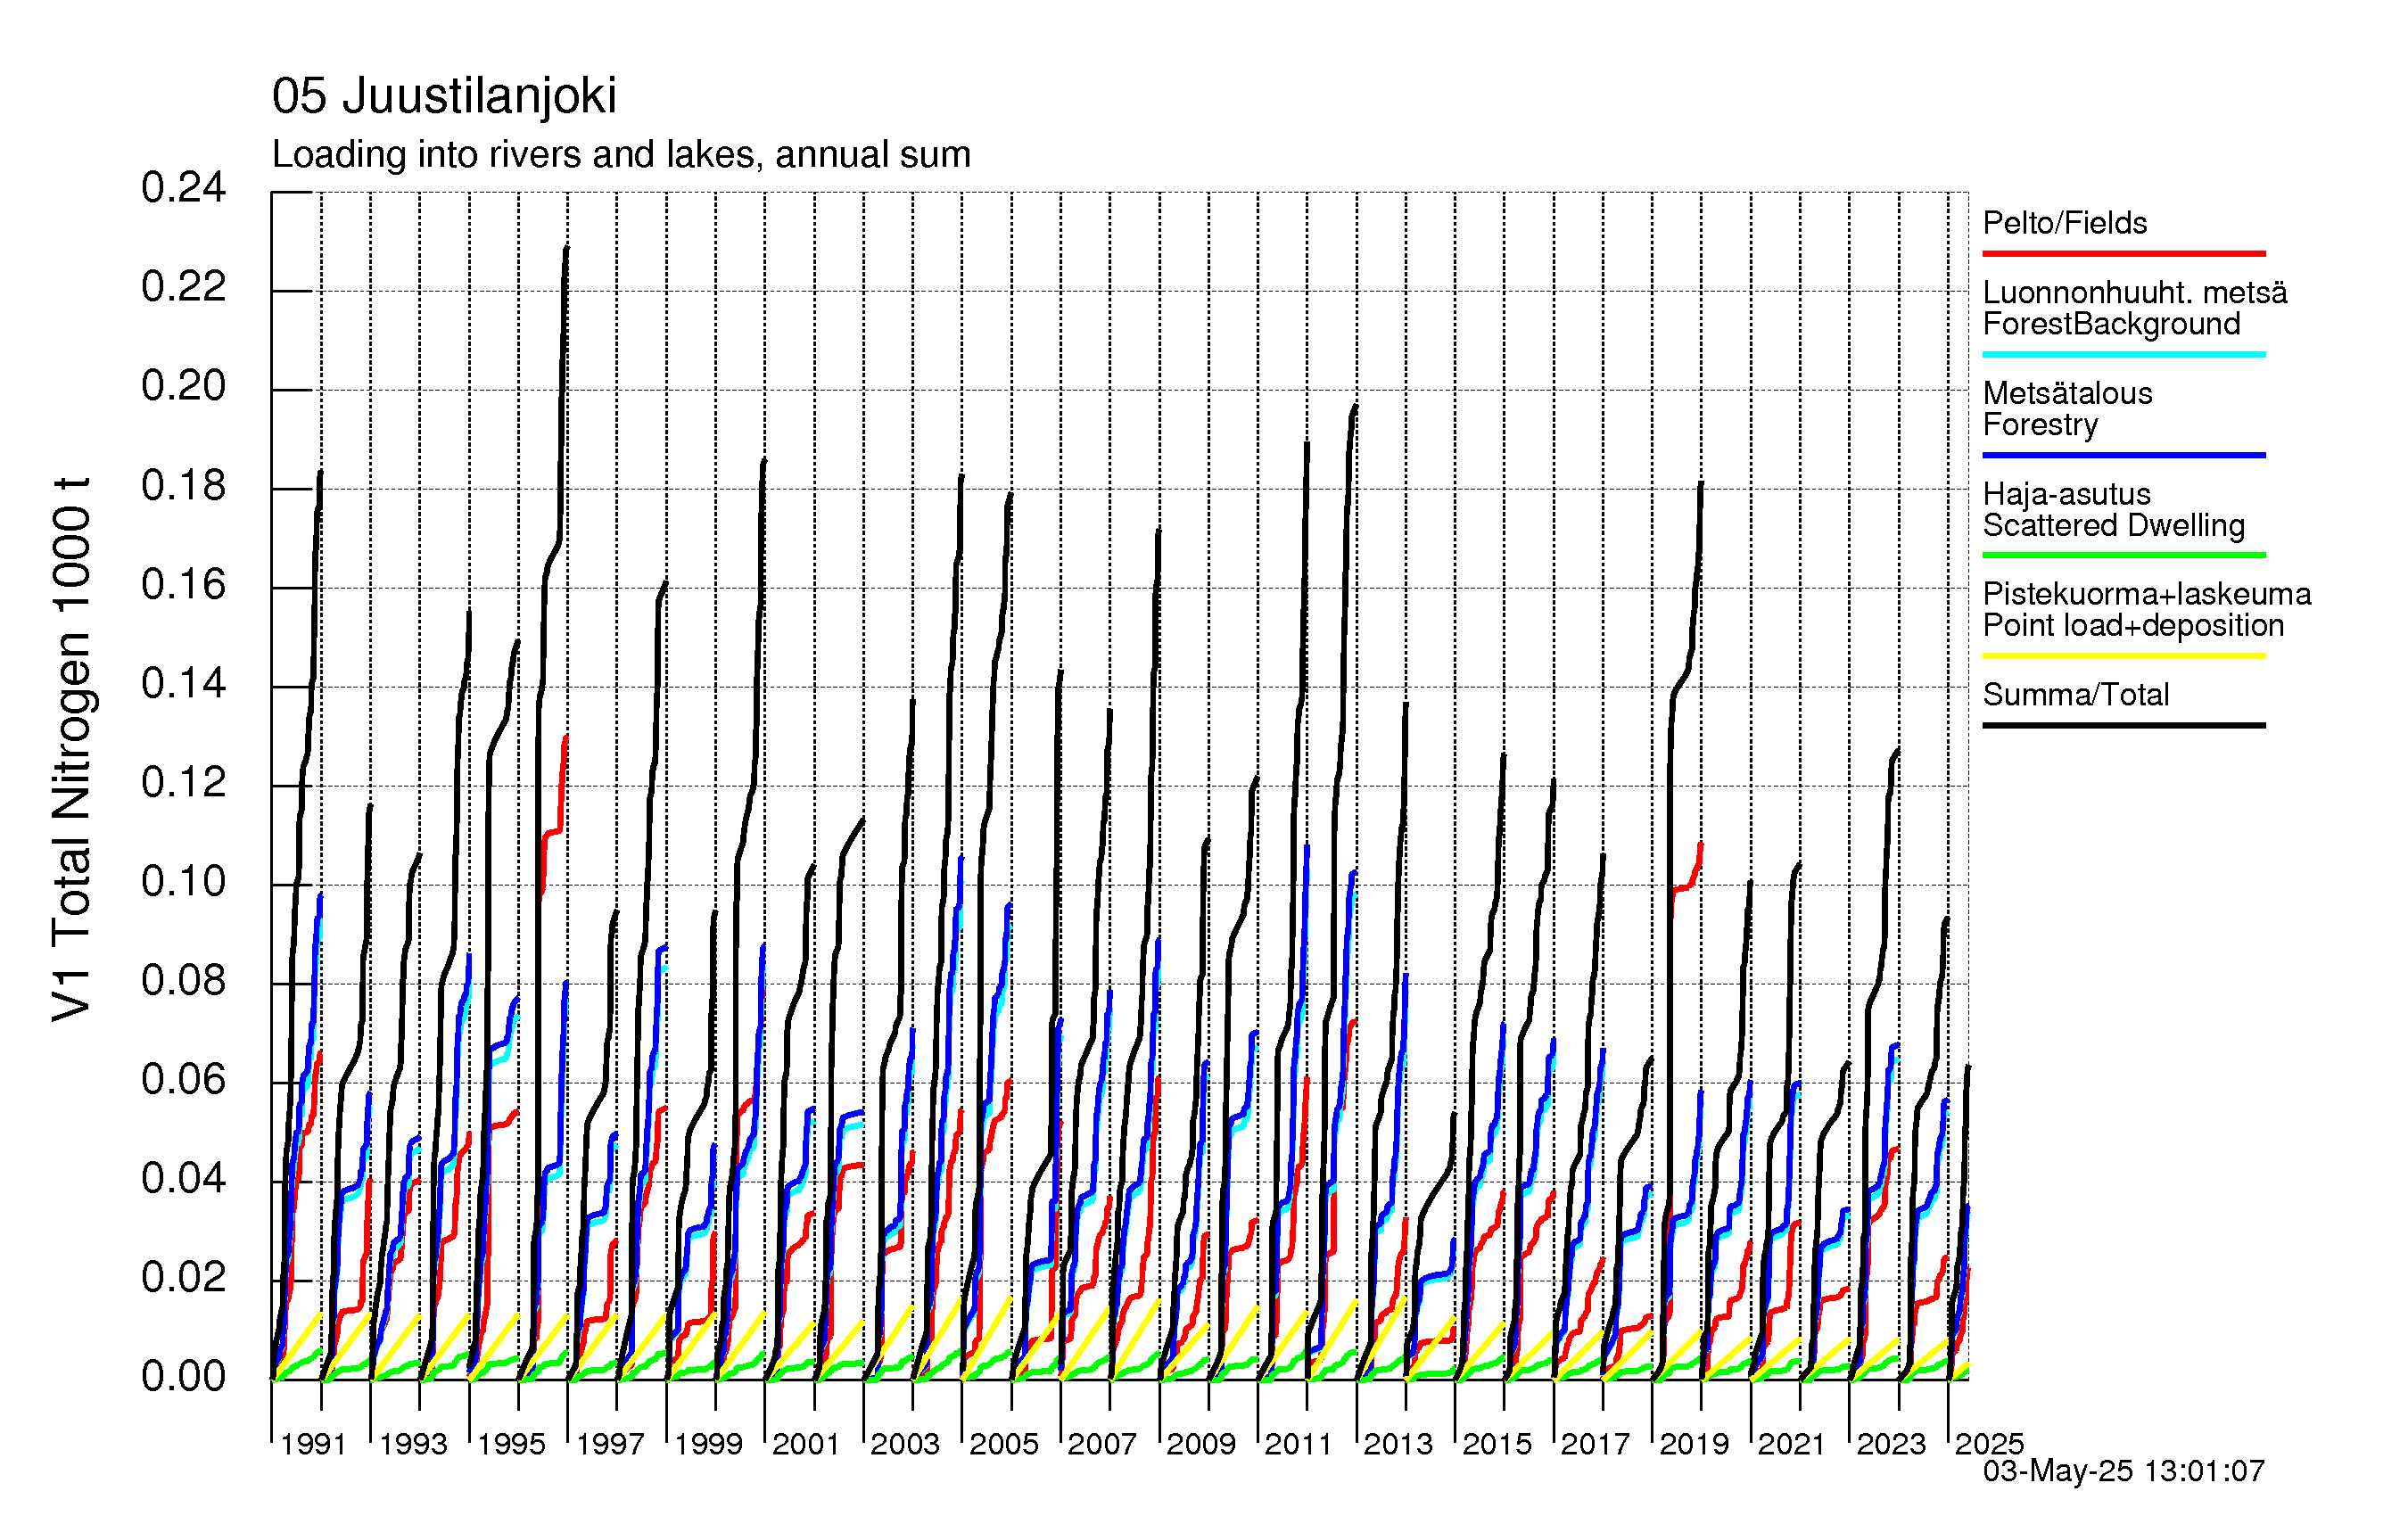Viewport: 2408px width, 1516px height.
Task: Click the 'Forestry' legend text
Action: click(x=2040, y=425)
